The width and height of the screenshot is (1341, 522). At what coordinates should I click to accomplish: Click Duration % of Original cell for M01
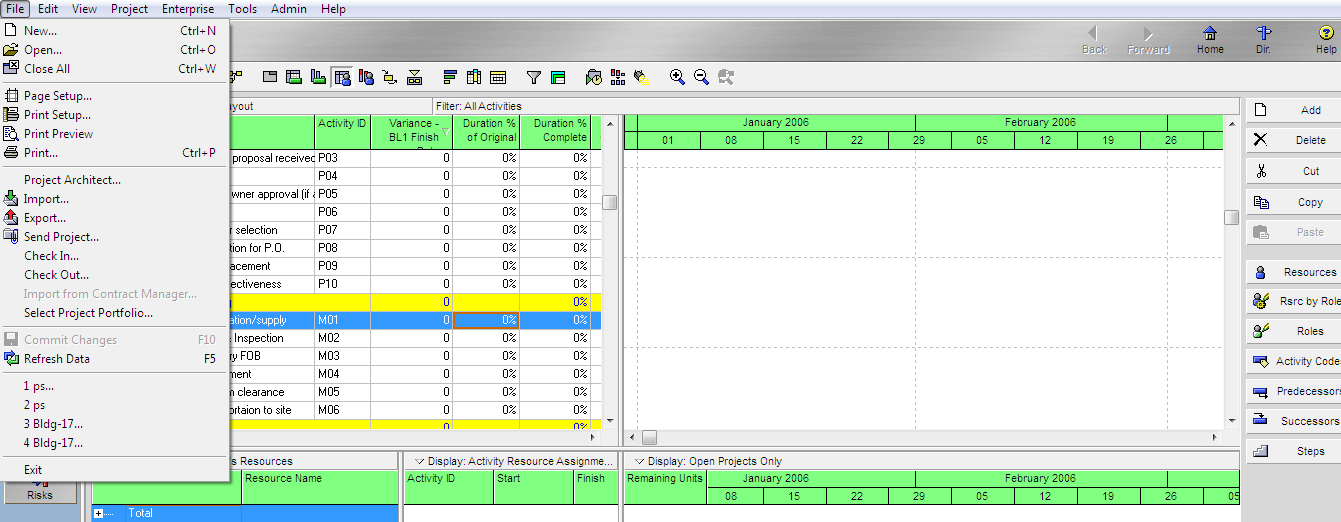click(x=486, y=320)
